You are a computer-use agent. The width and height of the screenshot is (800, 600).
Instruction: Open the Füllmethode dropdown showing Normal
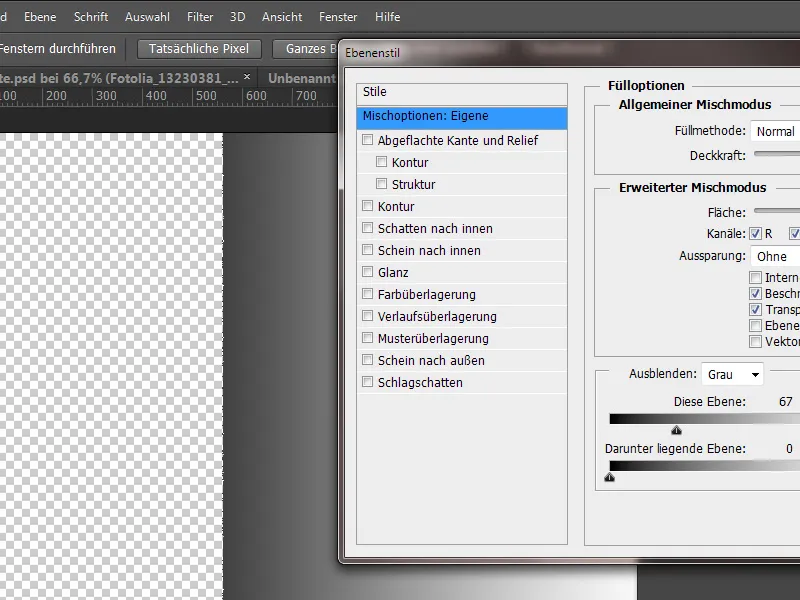coord(775,132)
